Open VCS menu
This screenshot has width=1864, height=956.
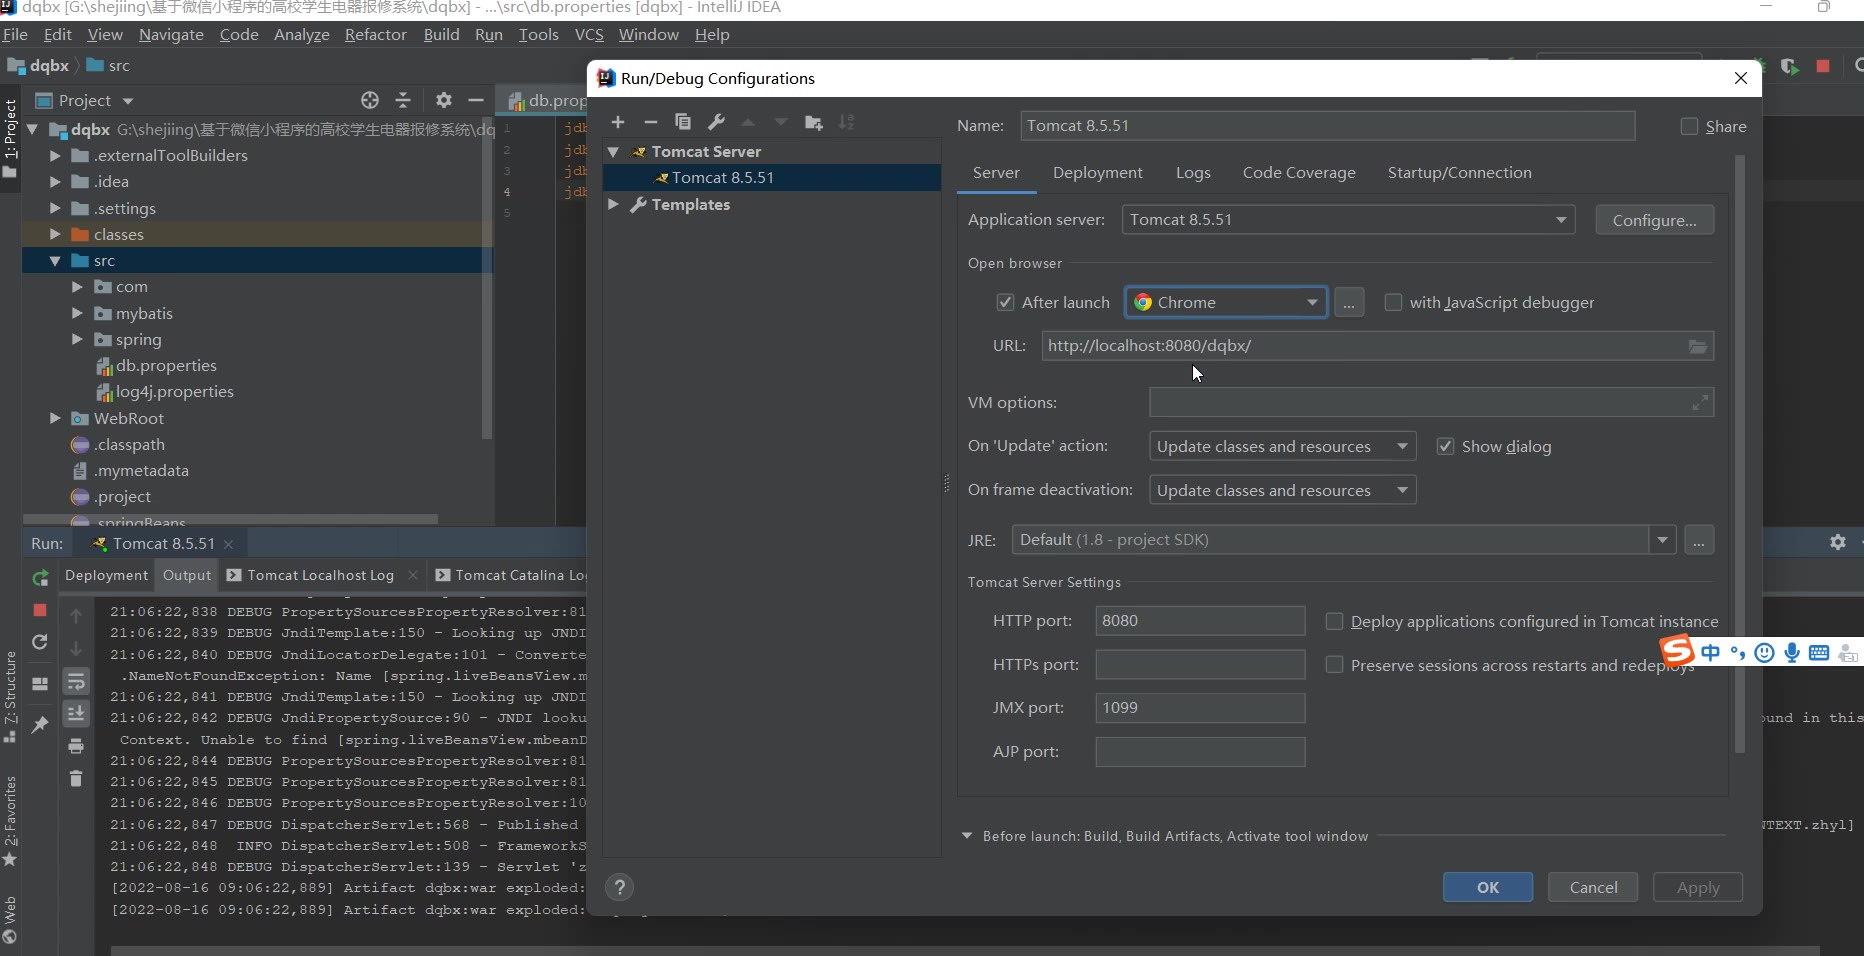(x=589, y=34)
